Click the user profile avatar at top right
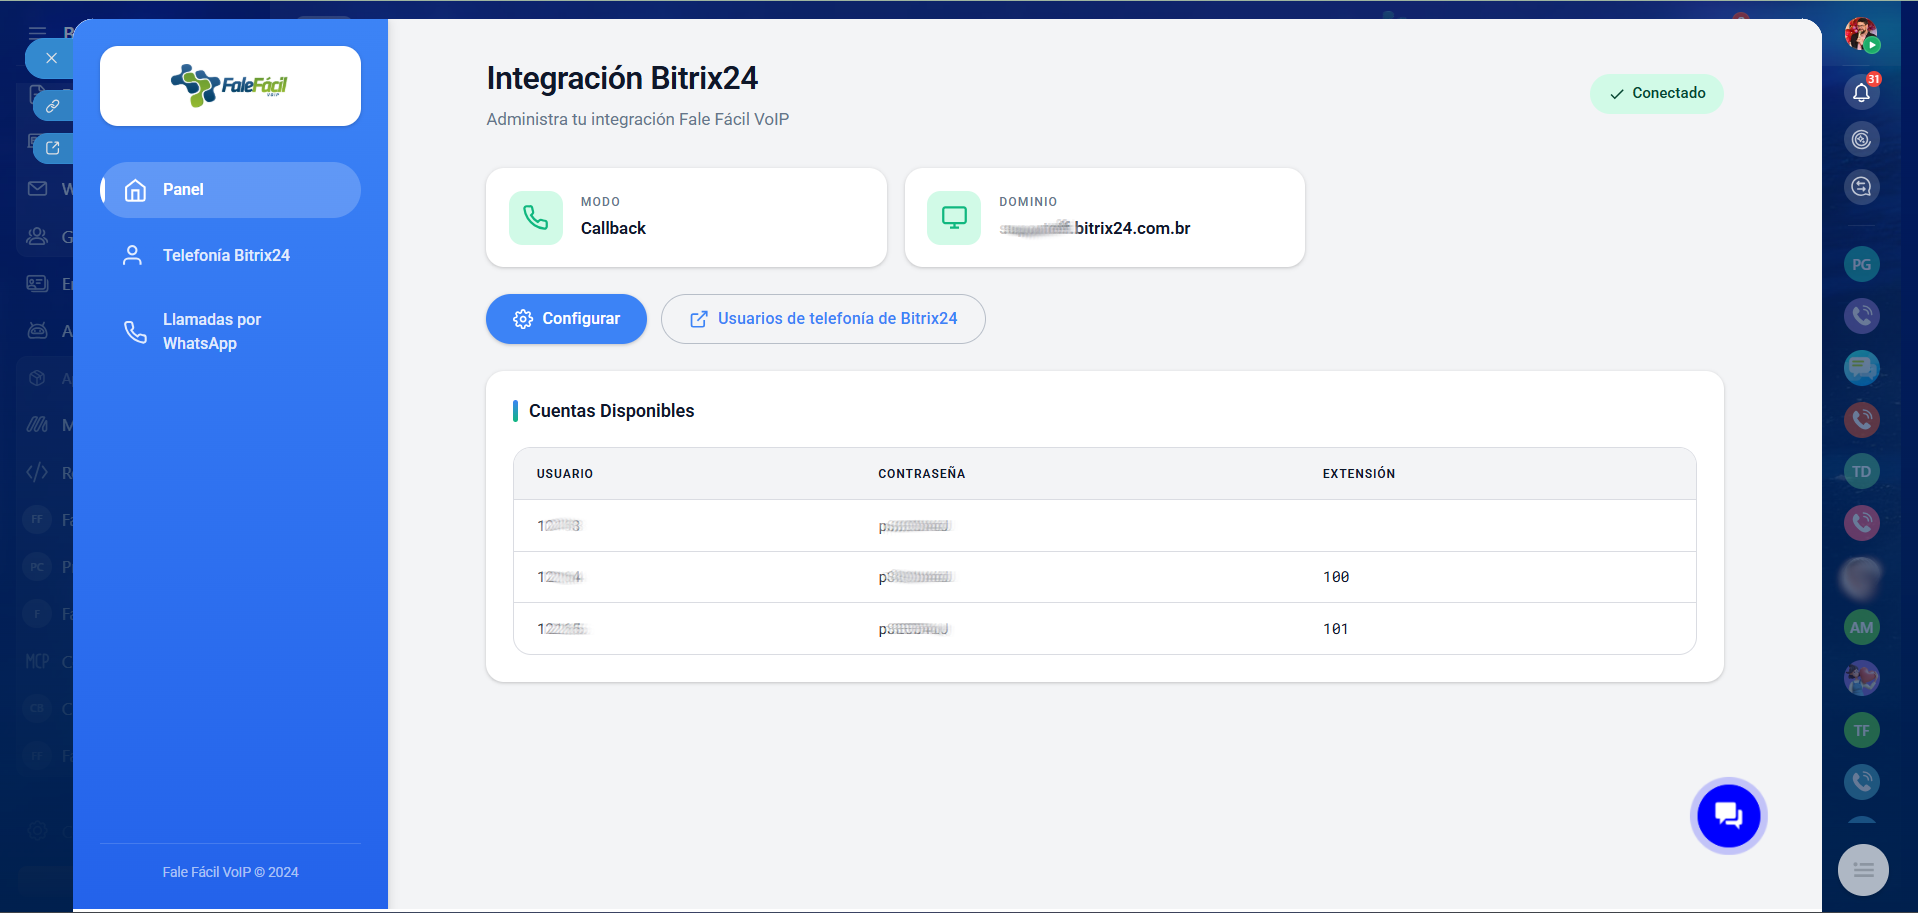The image size is (1918, 913). 1860,34
